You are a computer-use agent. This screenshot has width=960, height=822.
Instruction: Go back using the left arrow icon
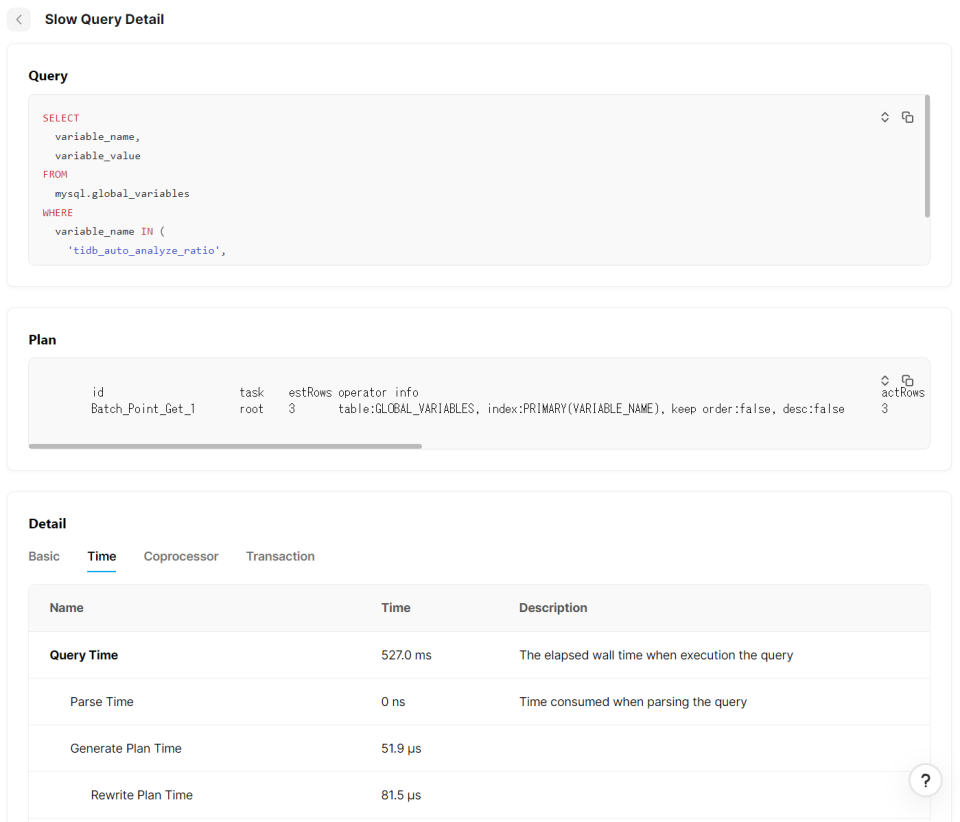click(x=19, y=19)
